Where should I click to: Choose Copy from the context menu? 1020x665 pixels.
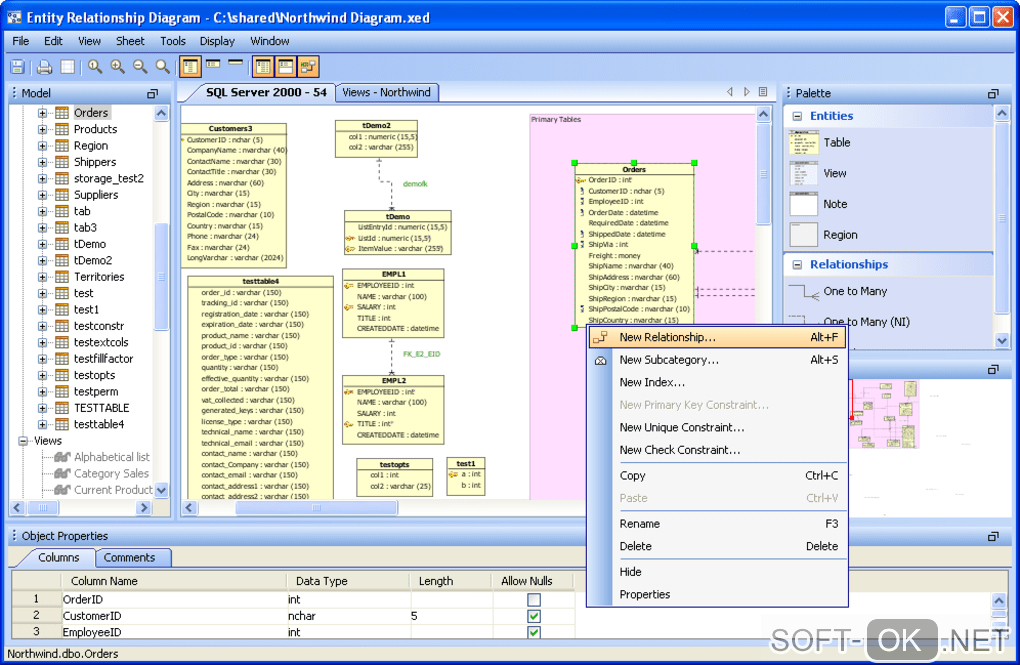tap(717, 476)
